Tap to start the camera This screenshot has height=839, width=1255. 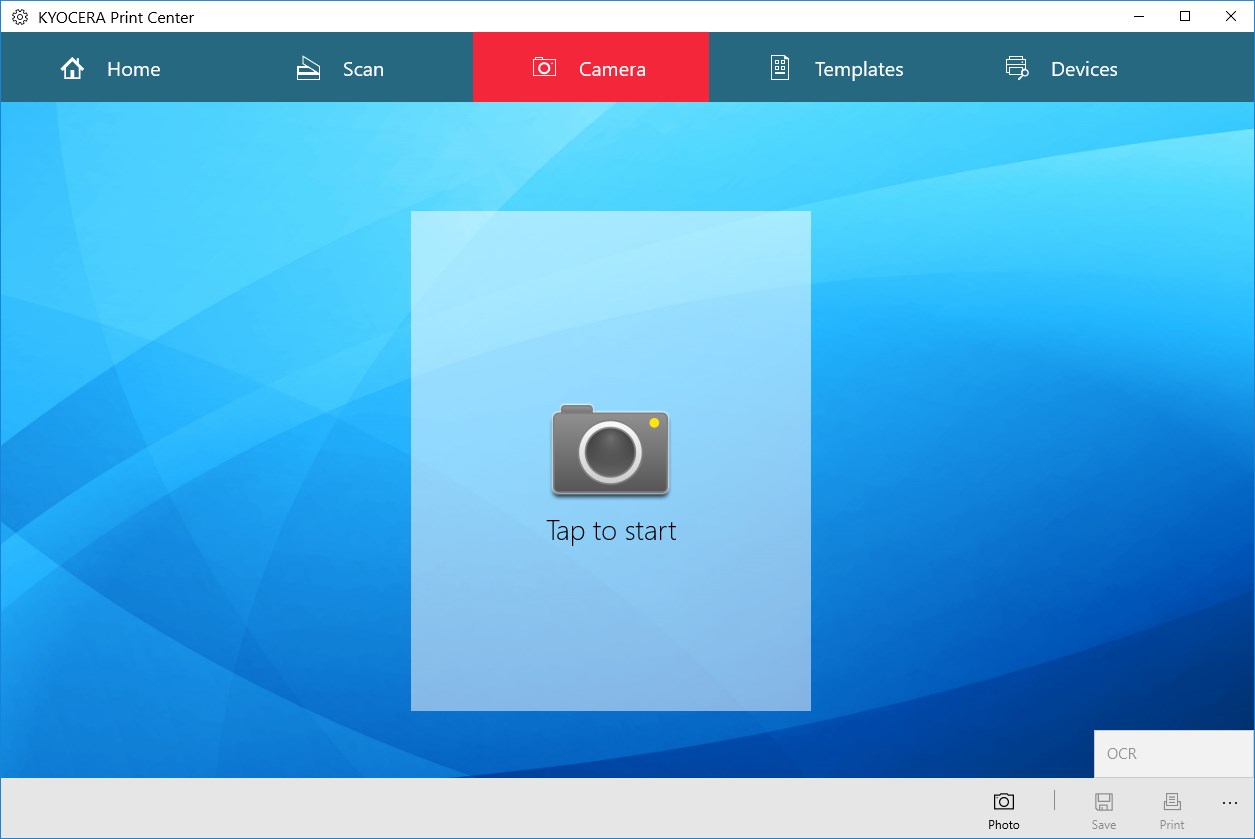[x=610, y=530]
